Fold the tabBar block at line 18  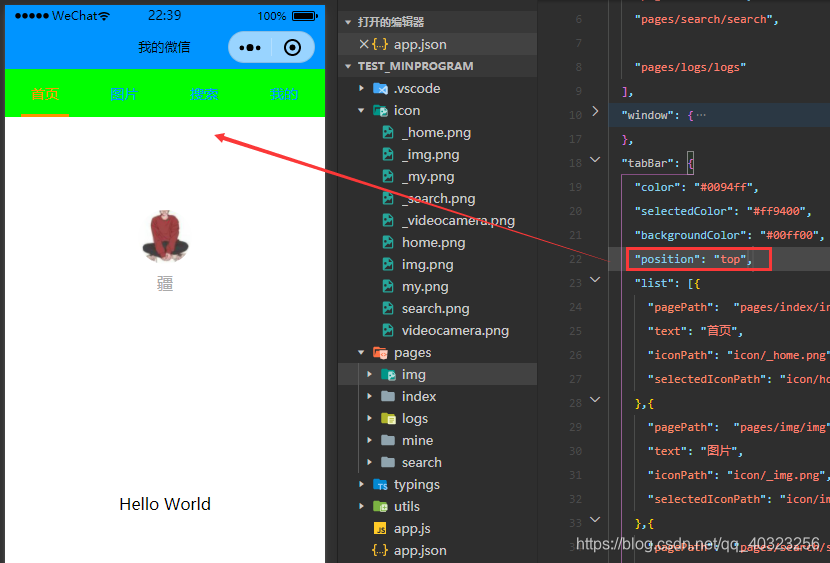pos(595,159)
